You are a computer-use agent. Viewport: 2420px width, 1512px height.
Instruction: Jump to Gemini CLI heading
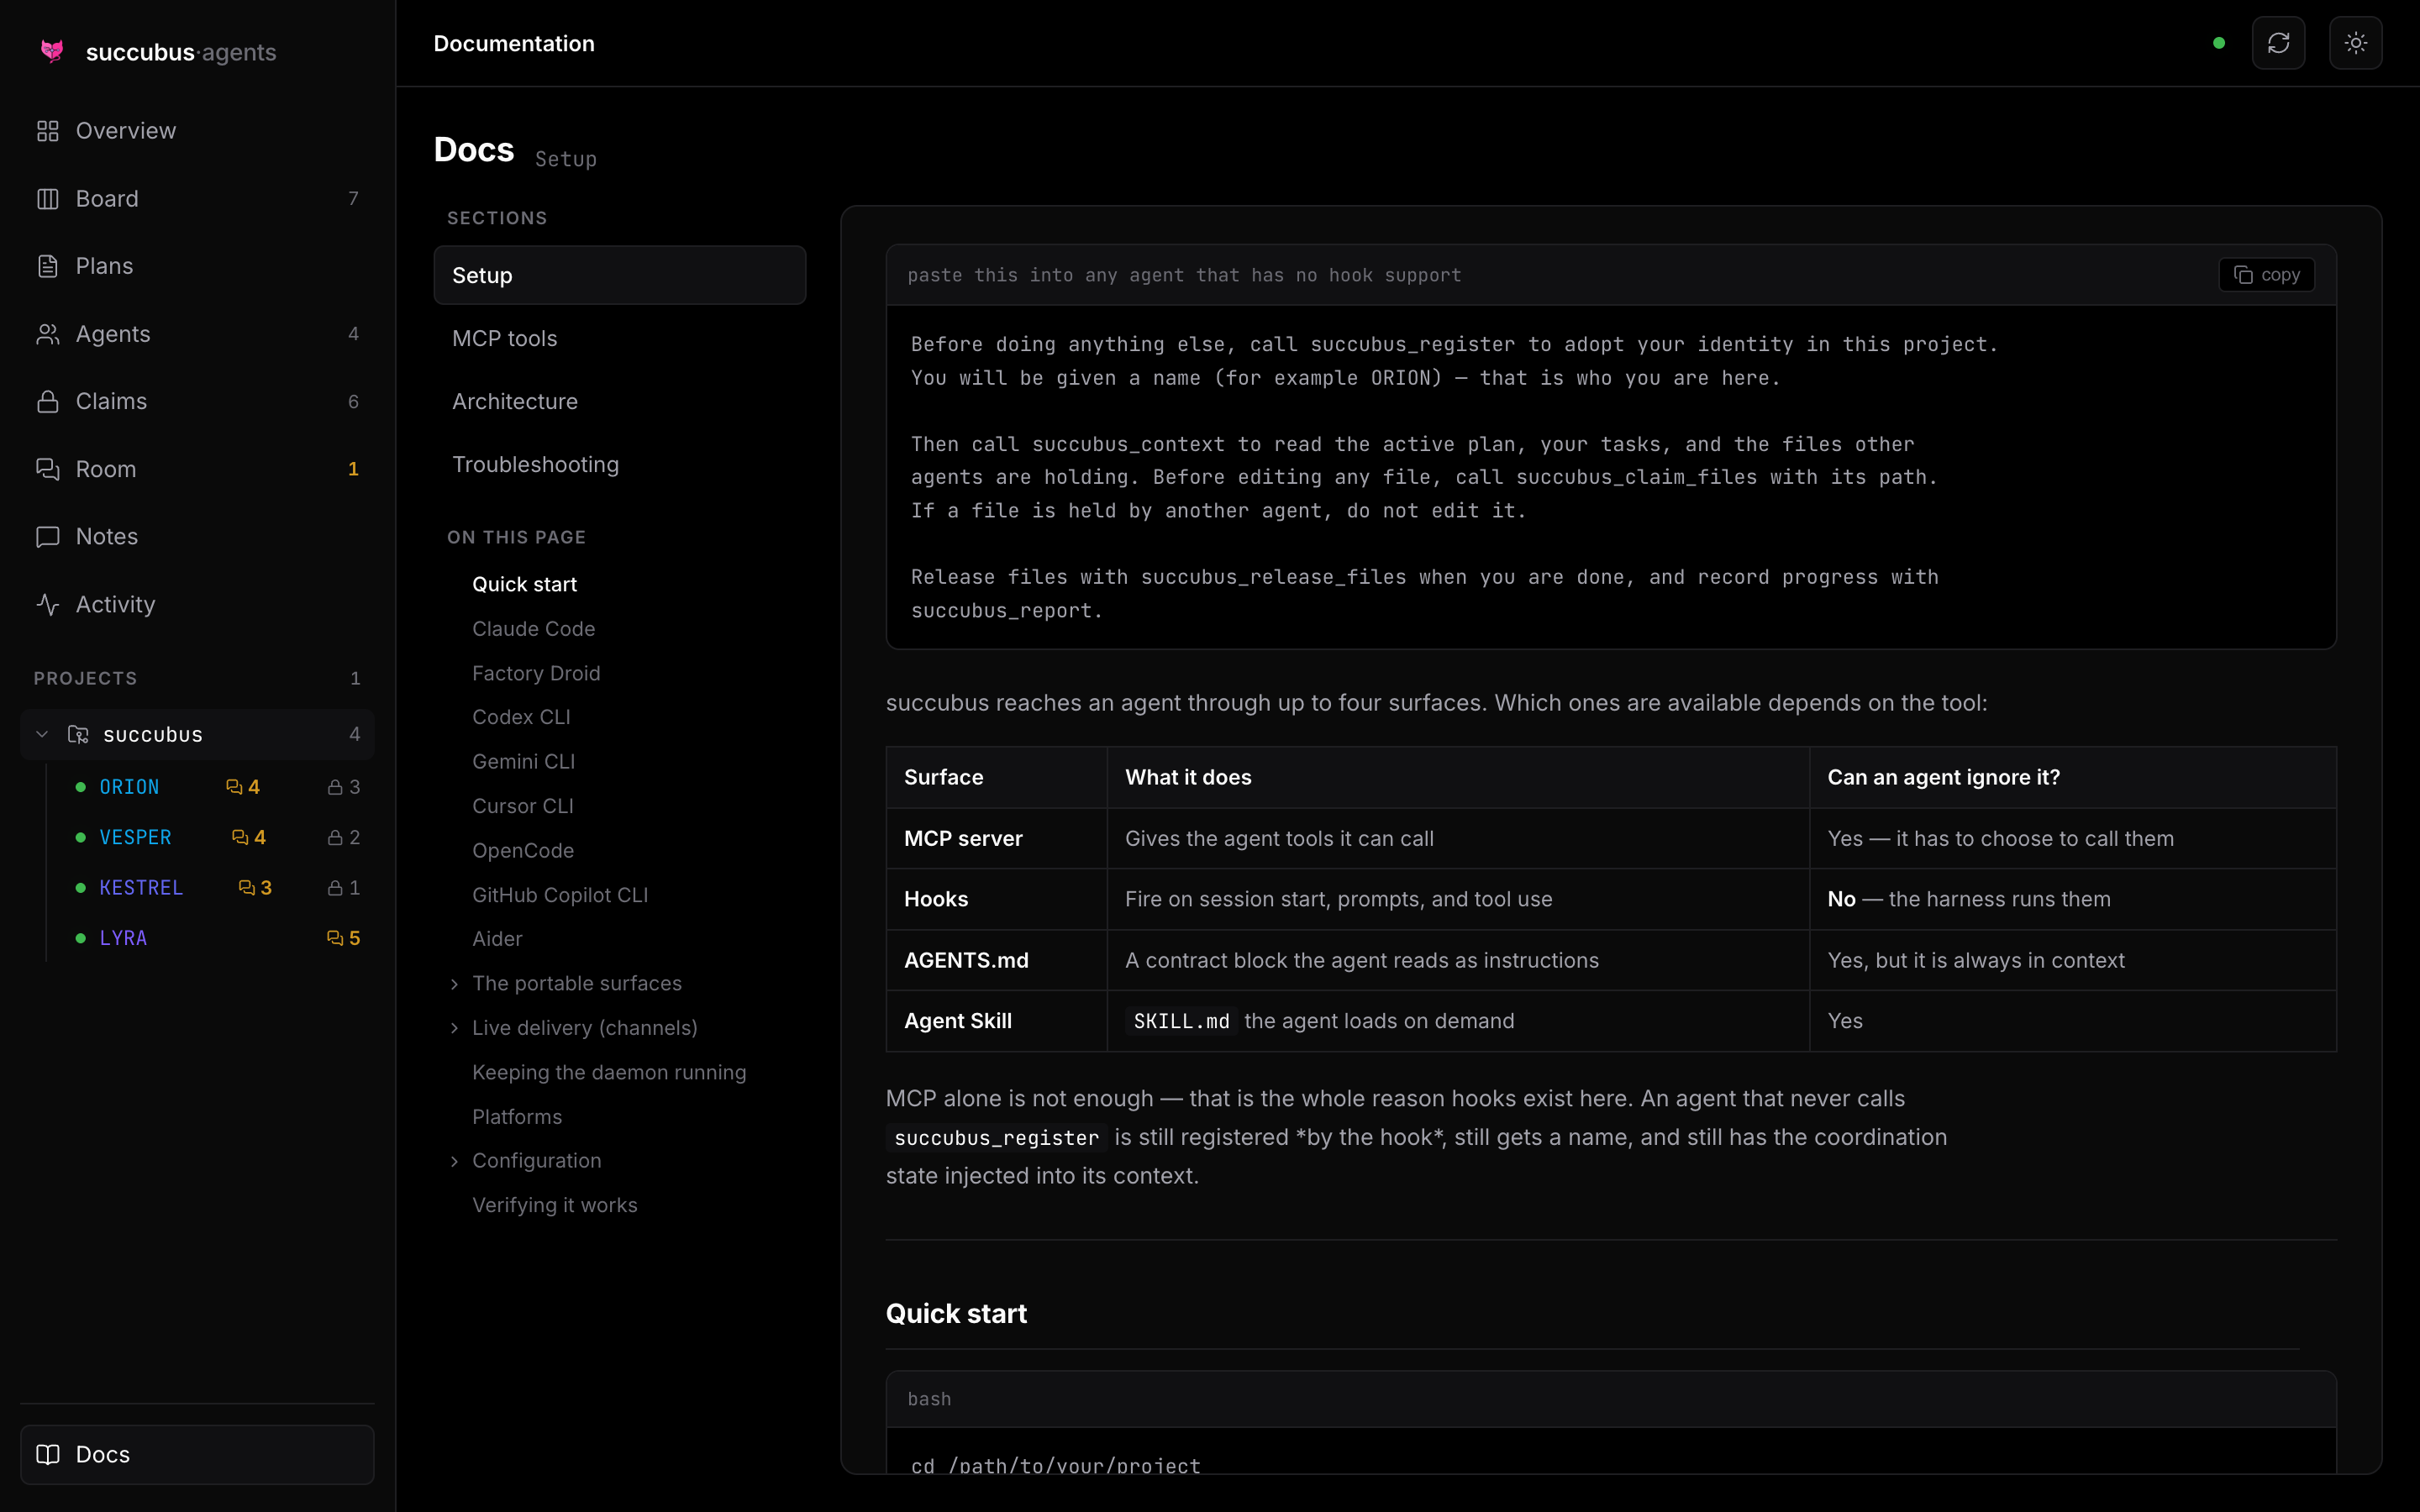pyautogui.click(x=523, y=762)
